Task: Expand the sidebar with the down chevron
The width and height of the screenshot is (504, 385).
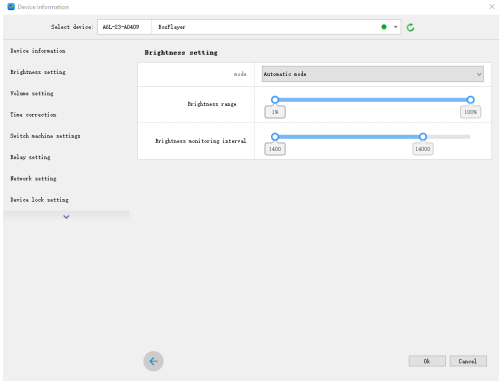Action: [66, 217]
